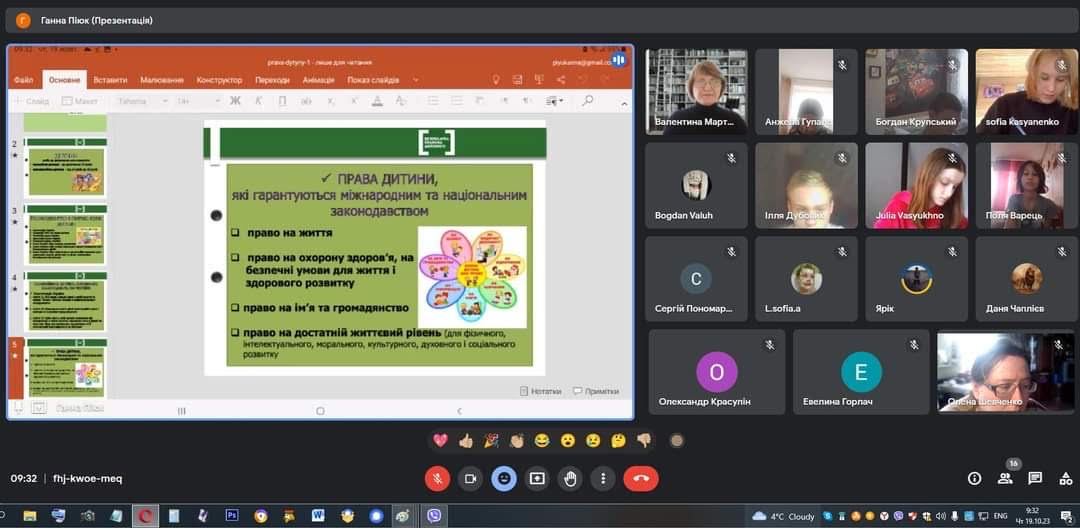1080x529 pixels.
Task: Unmute the microphone in the call bar
Action: coord(437,478)
